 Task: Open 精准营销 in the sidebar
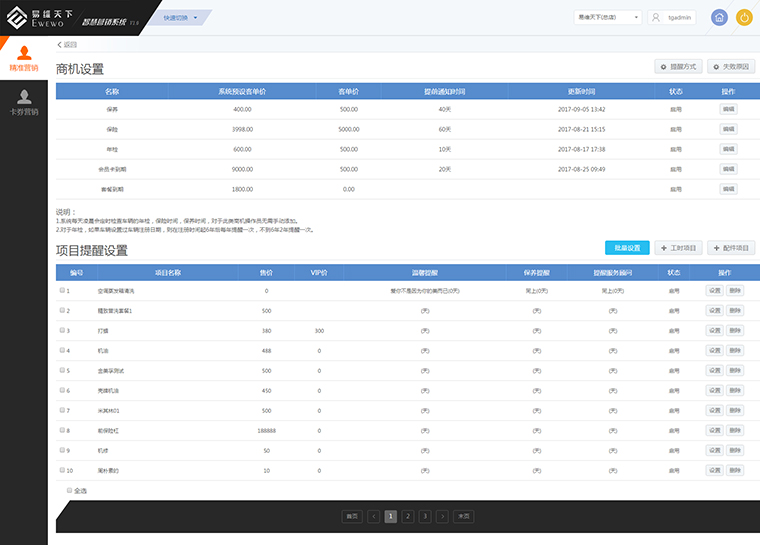23,58
